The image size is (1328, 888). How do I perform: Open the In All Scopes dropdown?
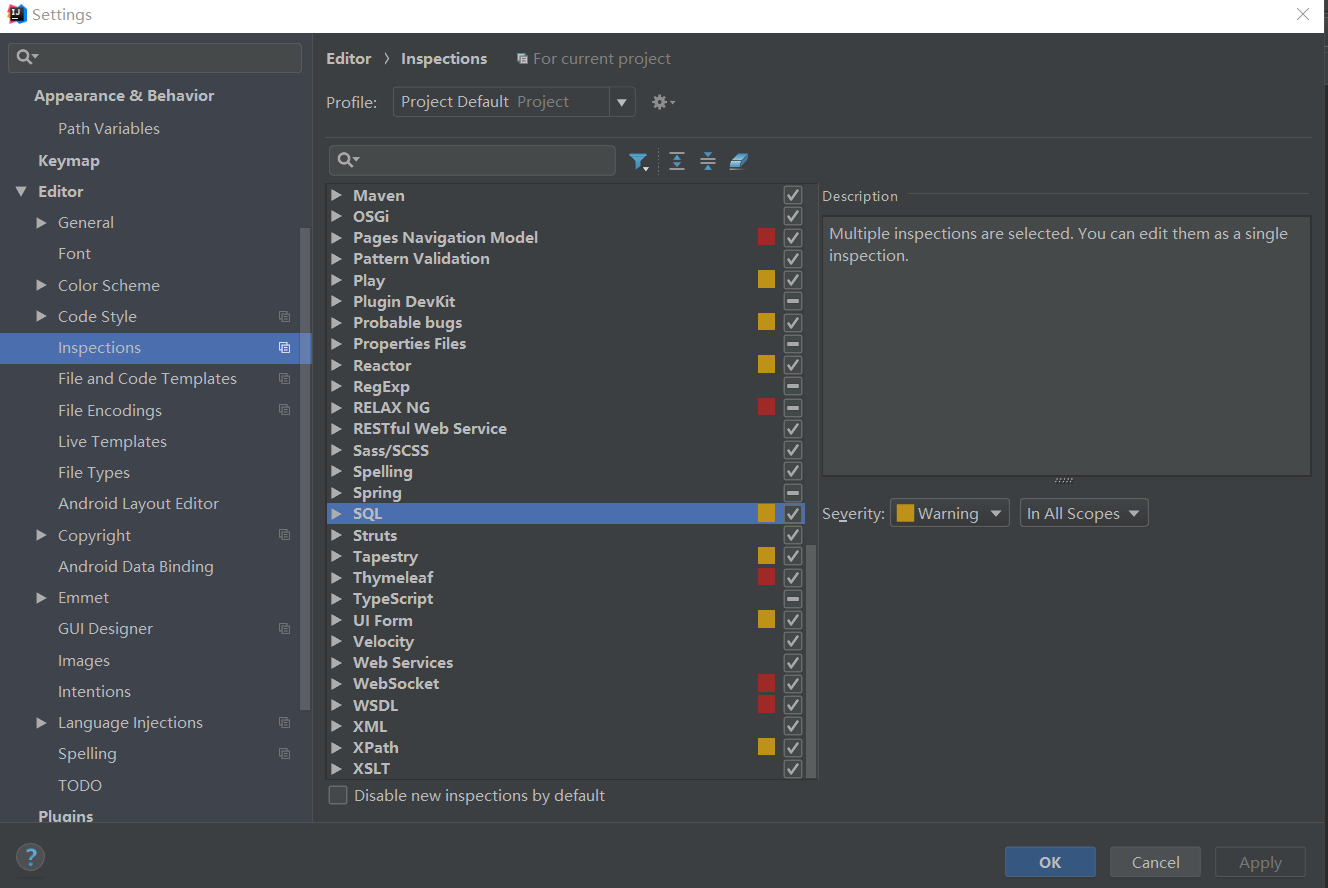(x=1084, y=513)
